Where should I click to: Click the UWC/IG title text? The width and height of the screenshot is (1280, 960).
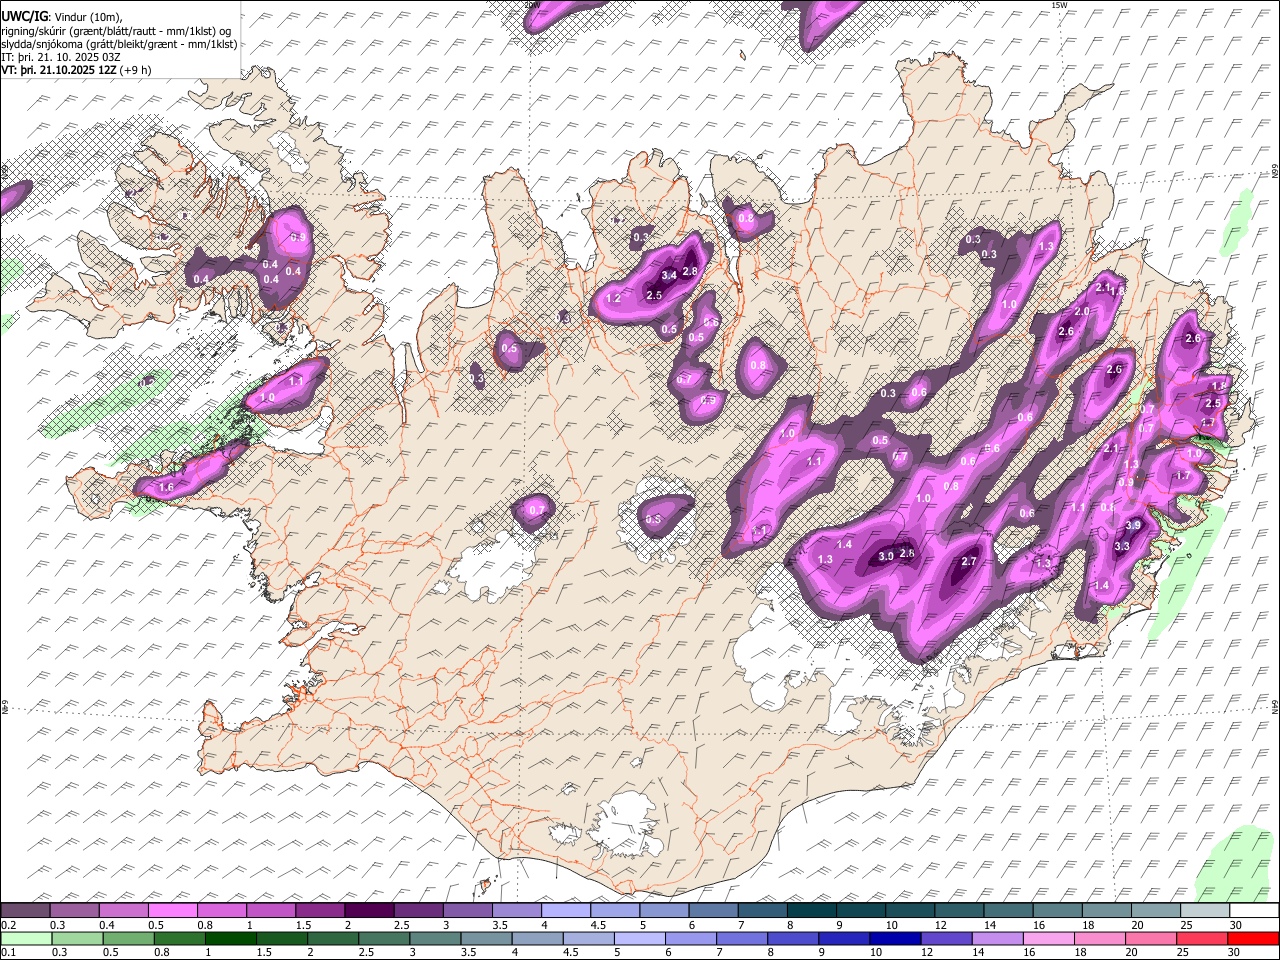point(23,17)
